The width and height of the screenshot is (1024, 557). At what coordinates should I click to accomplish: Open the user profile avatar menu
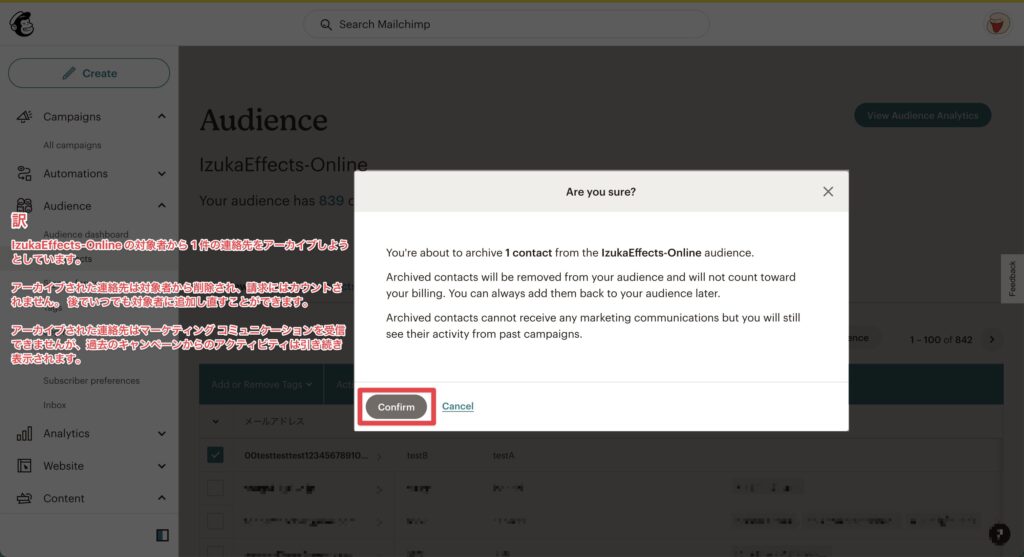click(997, 24)
